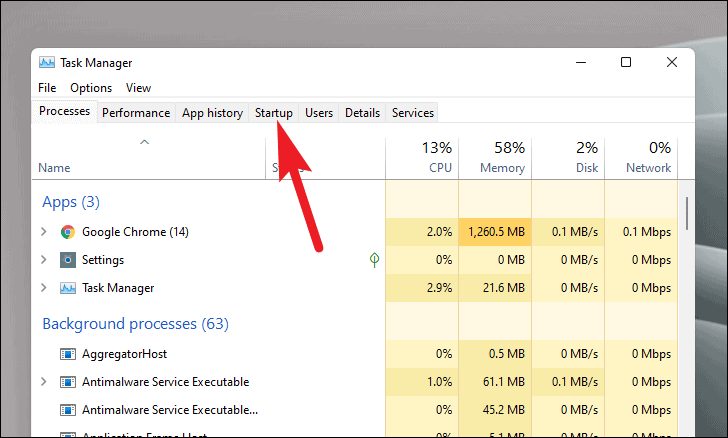Expand the Settings process group
Viewport: 728px width, 438px height.
(x=43, y=260)
